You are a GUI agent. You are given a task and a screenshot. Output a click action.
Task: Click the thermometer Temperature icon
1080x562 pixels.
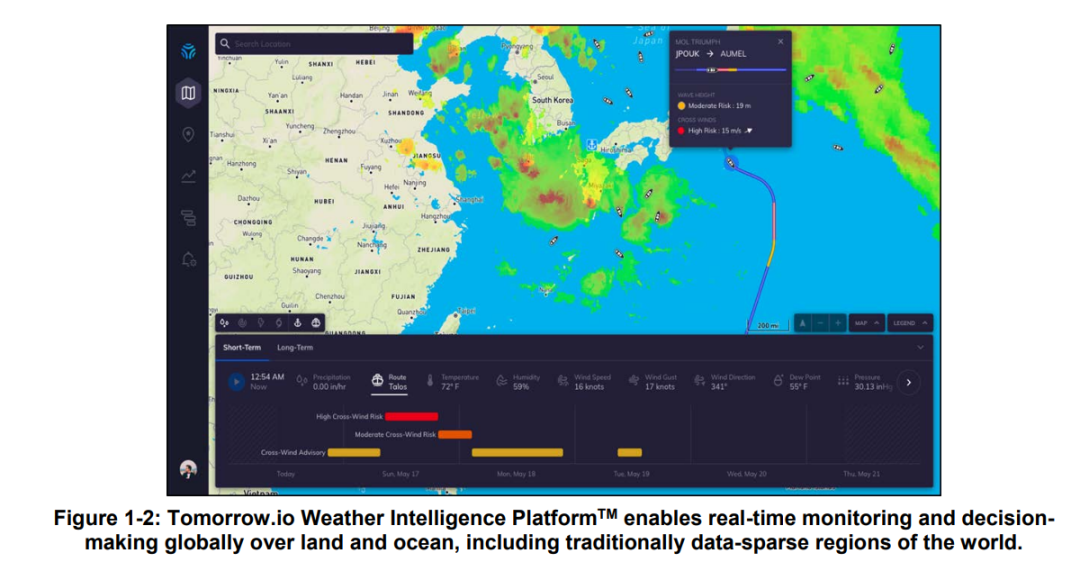430,381
